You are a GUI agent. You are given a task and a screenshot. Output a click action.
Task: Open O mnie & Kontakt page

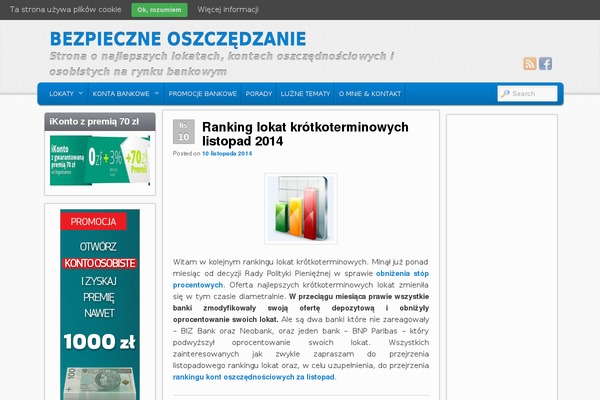click(370, 94)
